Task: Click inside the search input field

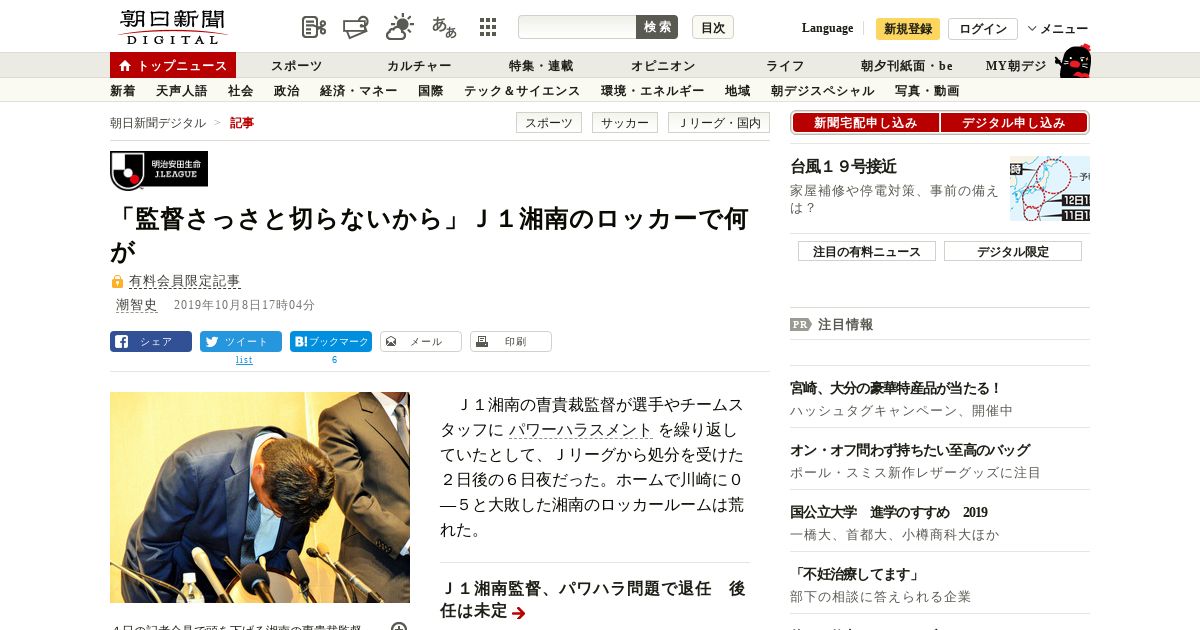Action: click(x=577, y=27)
